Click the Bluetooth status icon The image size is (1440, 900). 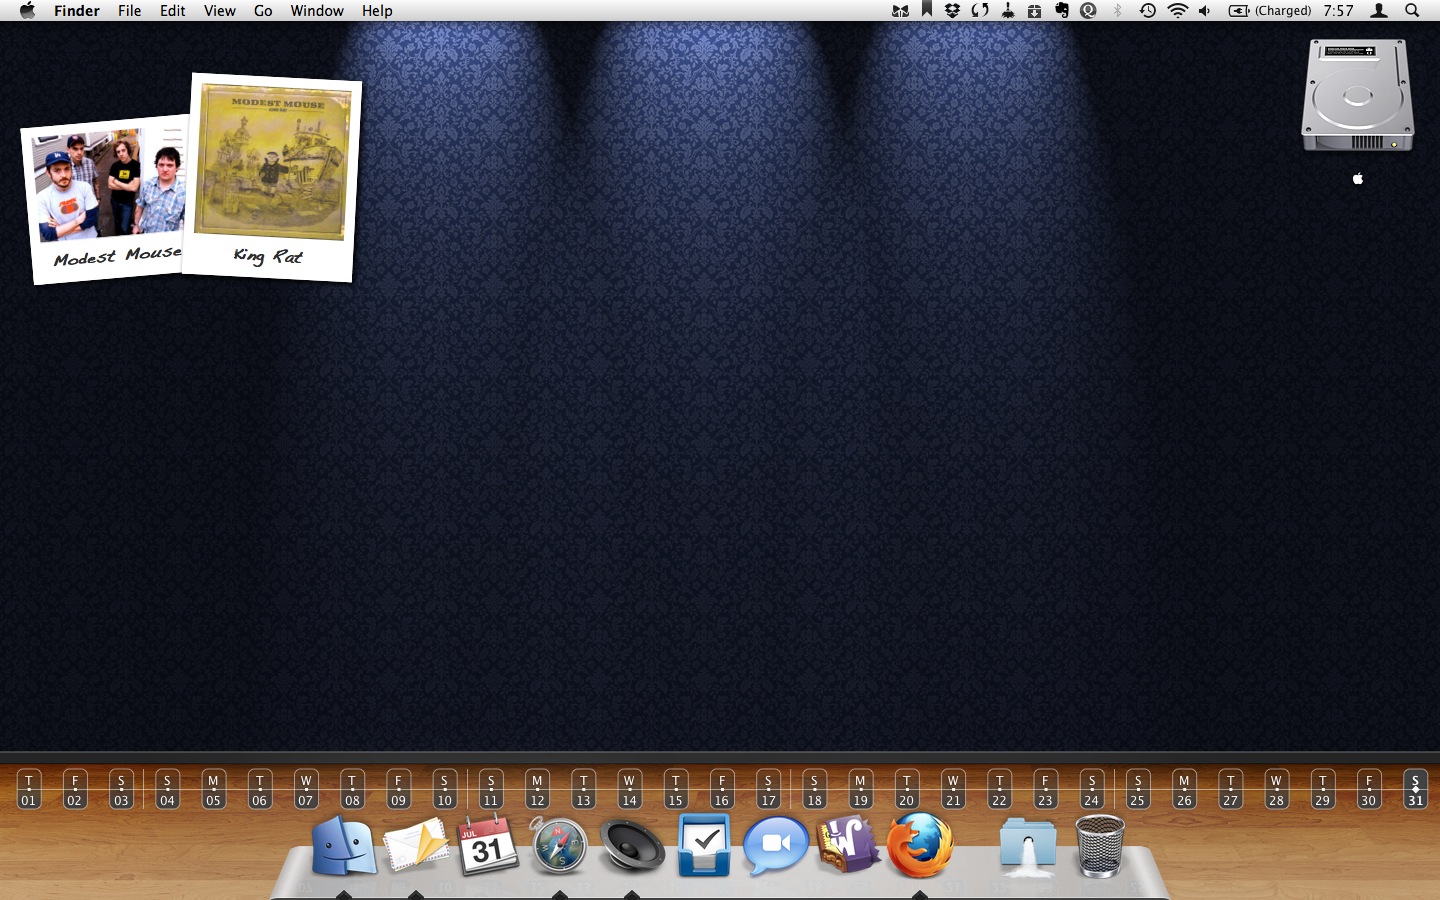[x=1118, y=11]
